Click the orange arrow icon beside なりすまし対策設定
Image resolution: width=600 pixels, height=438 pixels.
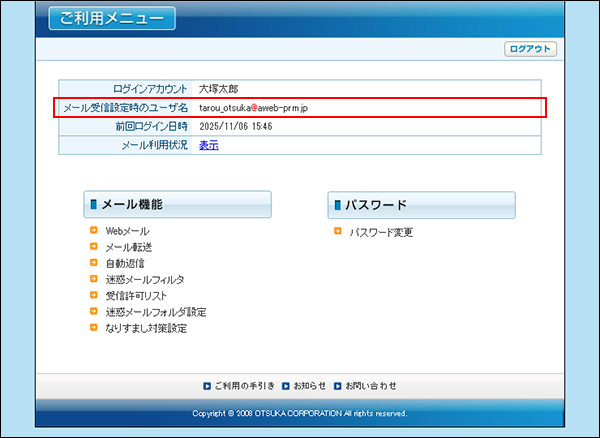point(94,327)
